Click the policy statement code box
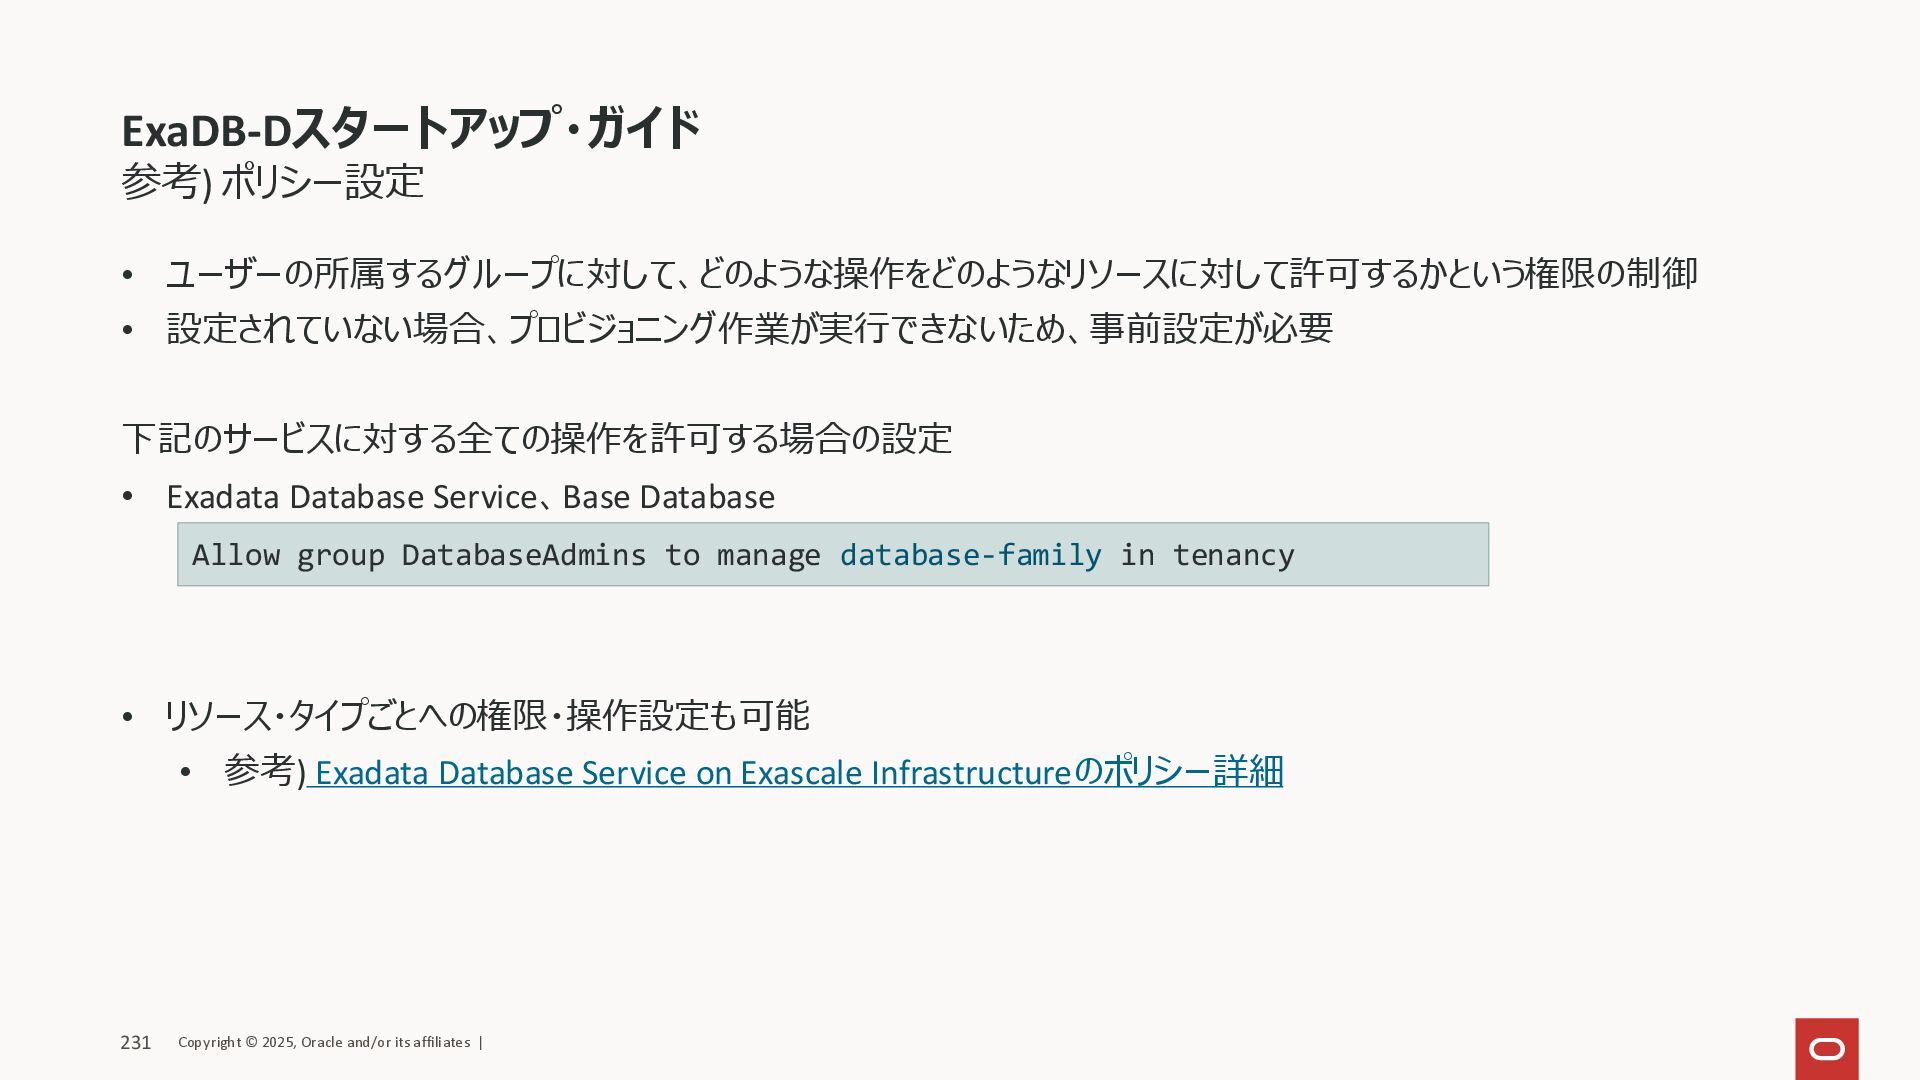Screen dimensions: 1920x1080 833,554
